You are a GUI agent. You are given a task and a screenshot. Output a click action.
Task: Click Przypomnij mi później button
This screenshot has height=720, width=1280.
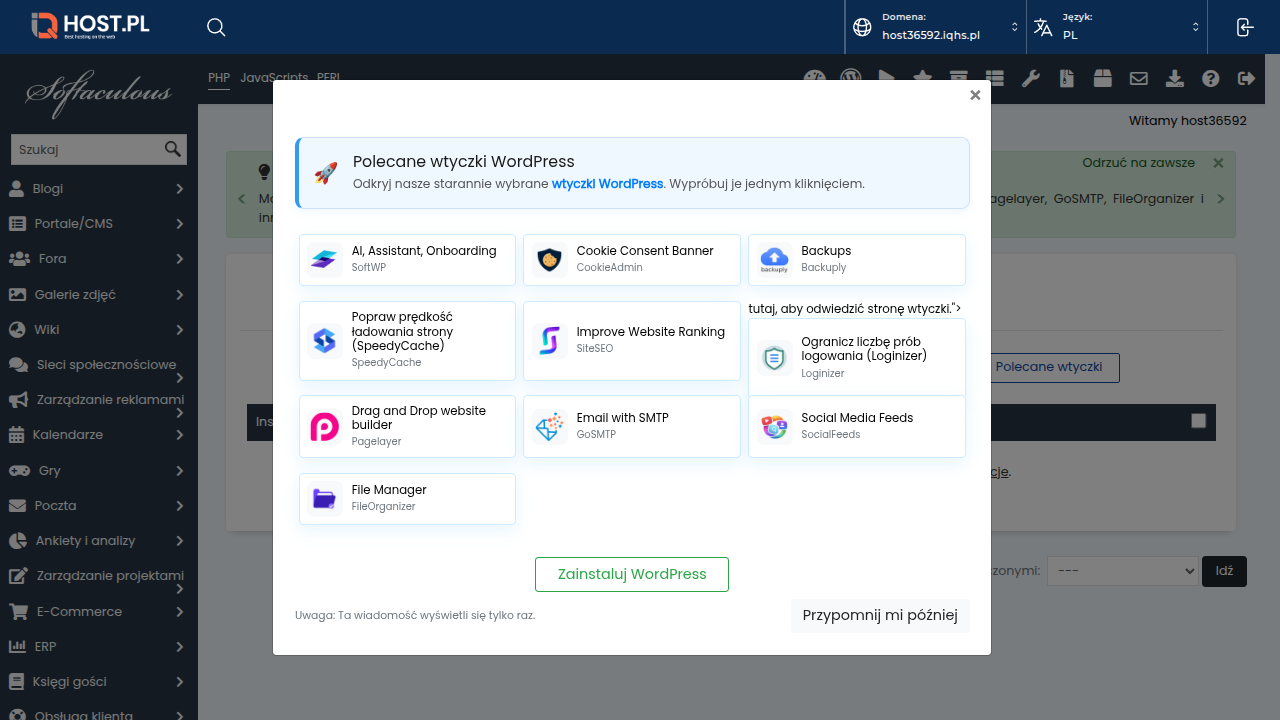(x=880, y=615)
